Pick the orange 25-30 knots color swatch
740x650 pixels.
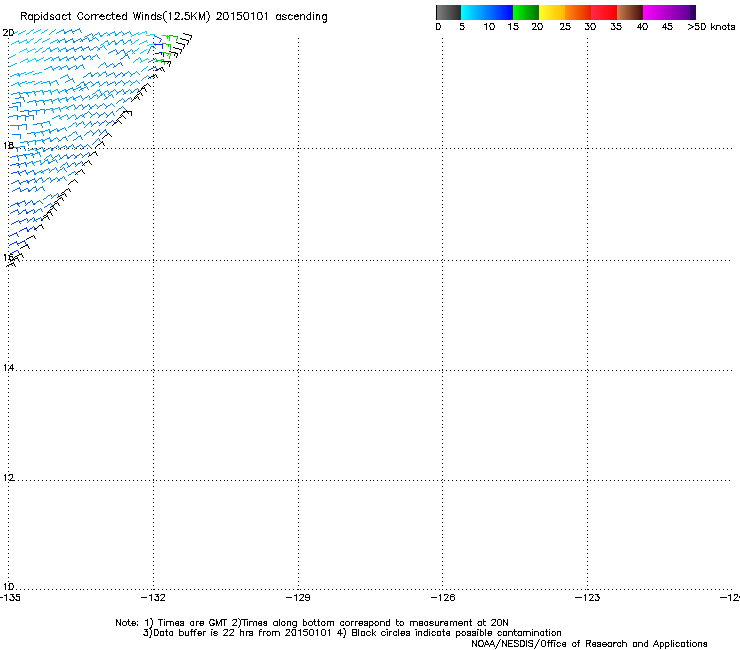[578, 12]
